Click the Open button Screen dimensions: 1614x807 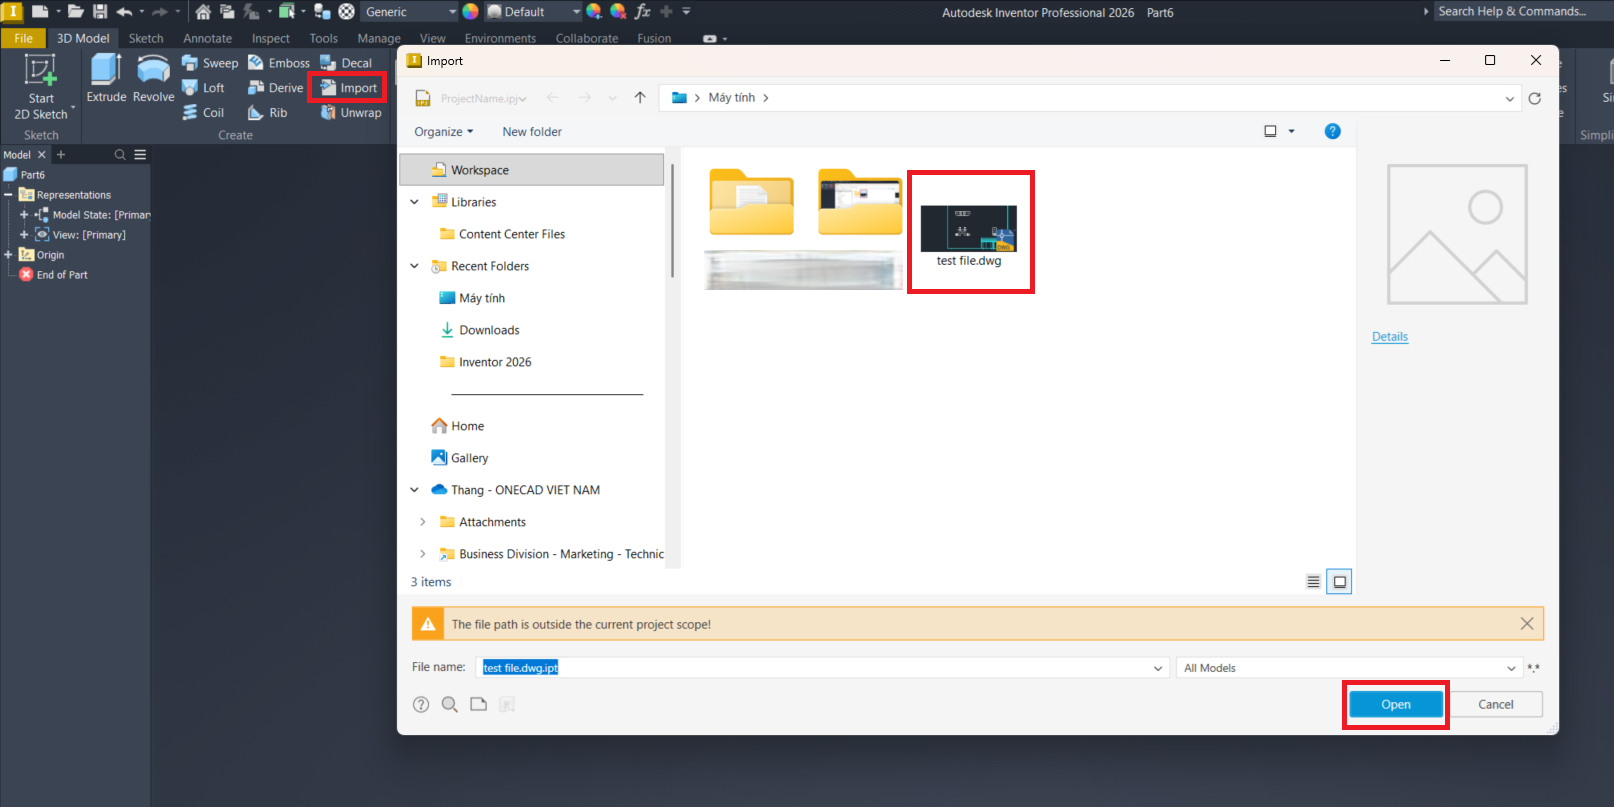1396,705
